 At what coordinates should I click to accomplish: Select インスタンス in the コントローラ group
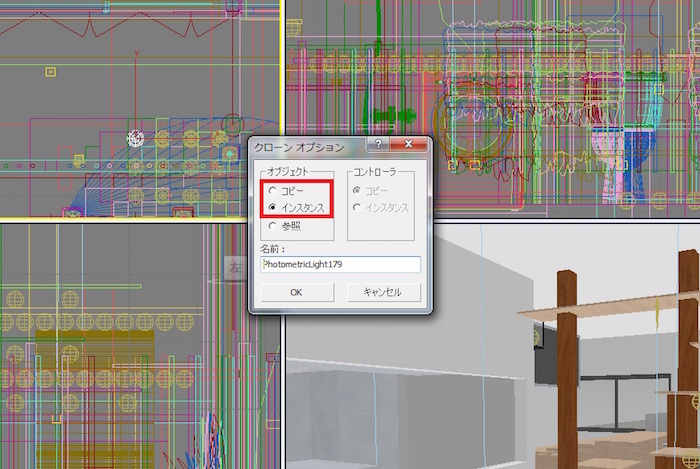(x=359, y=207)
